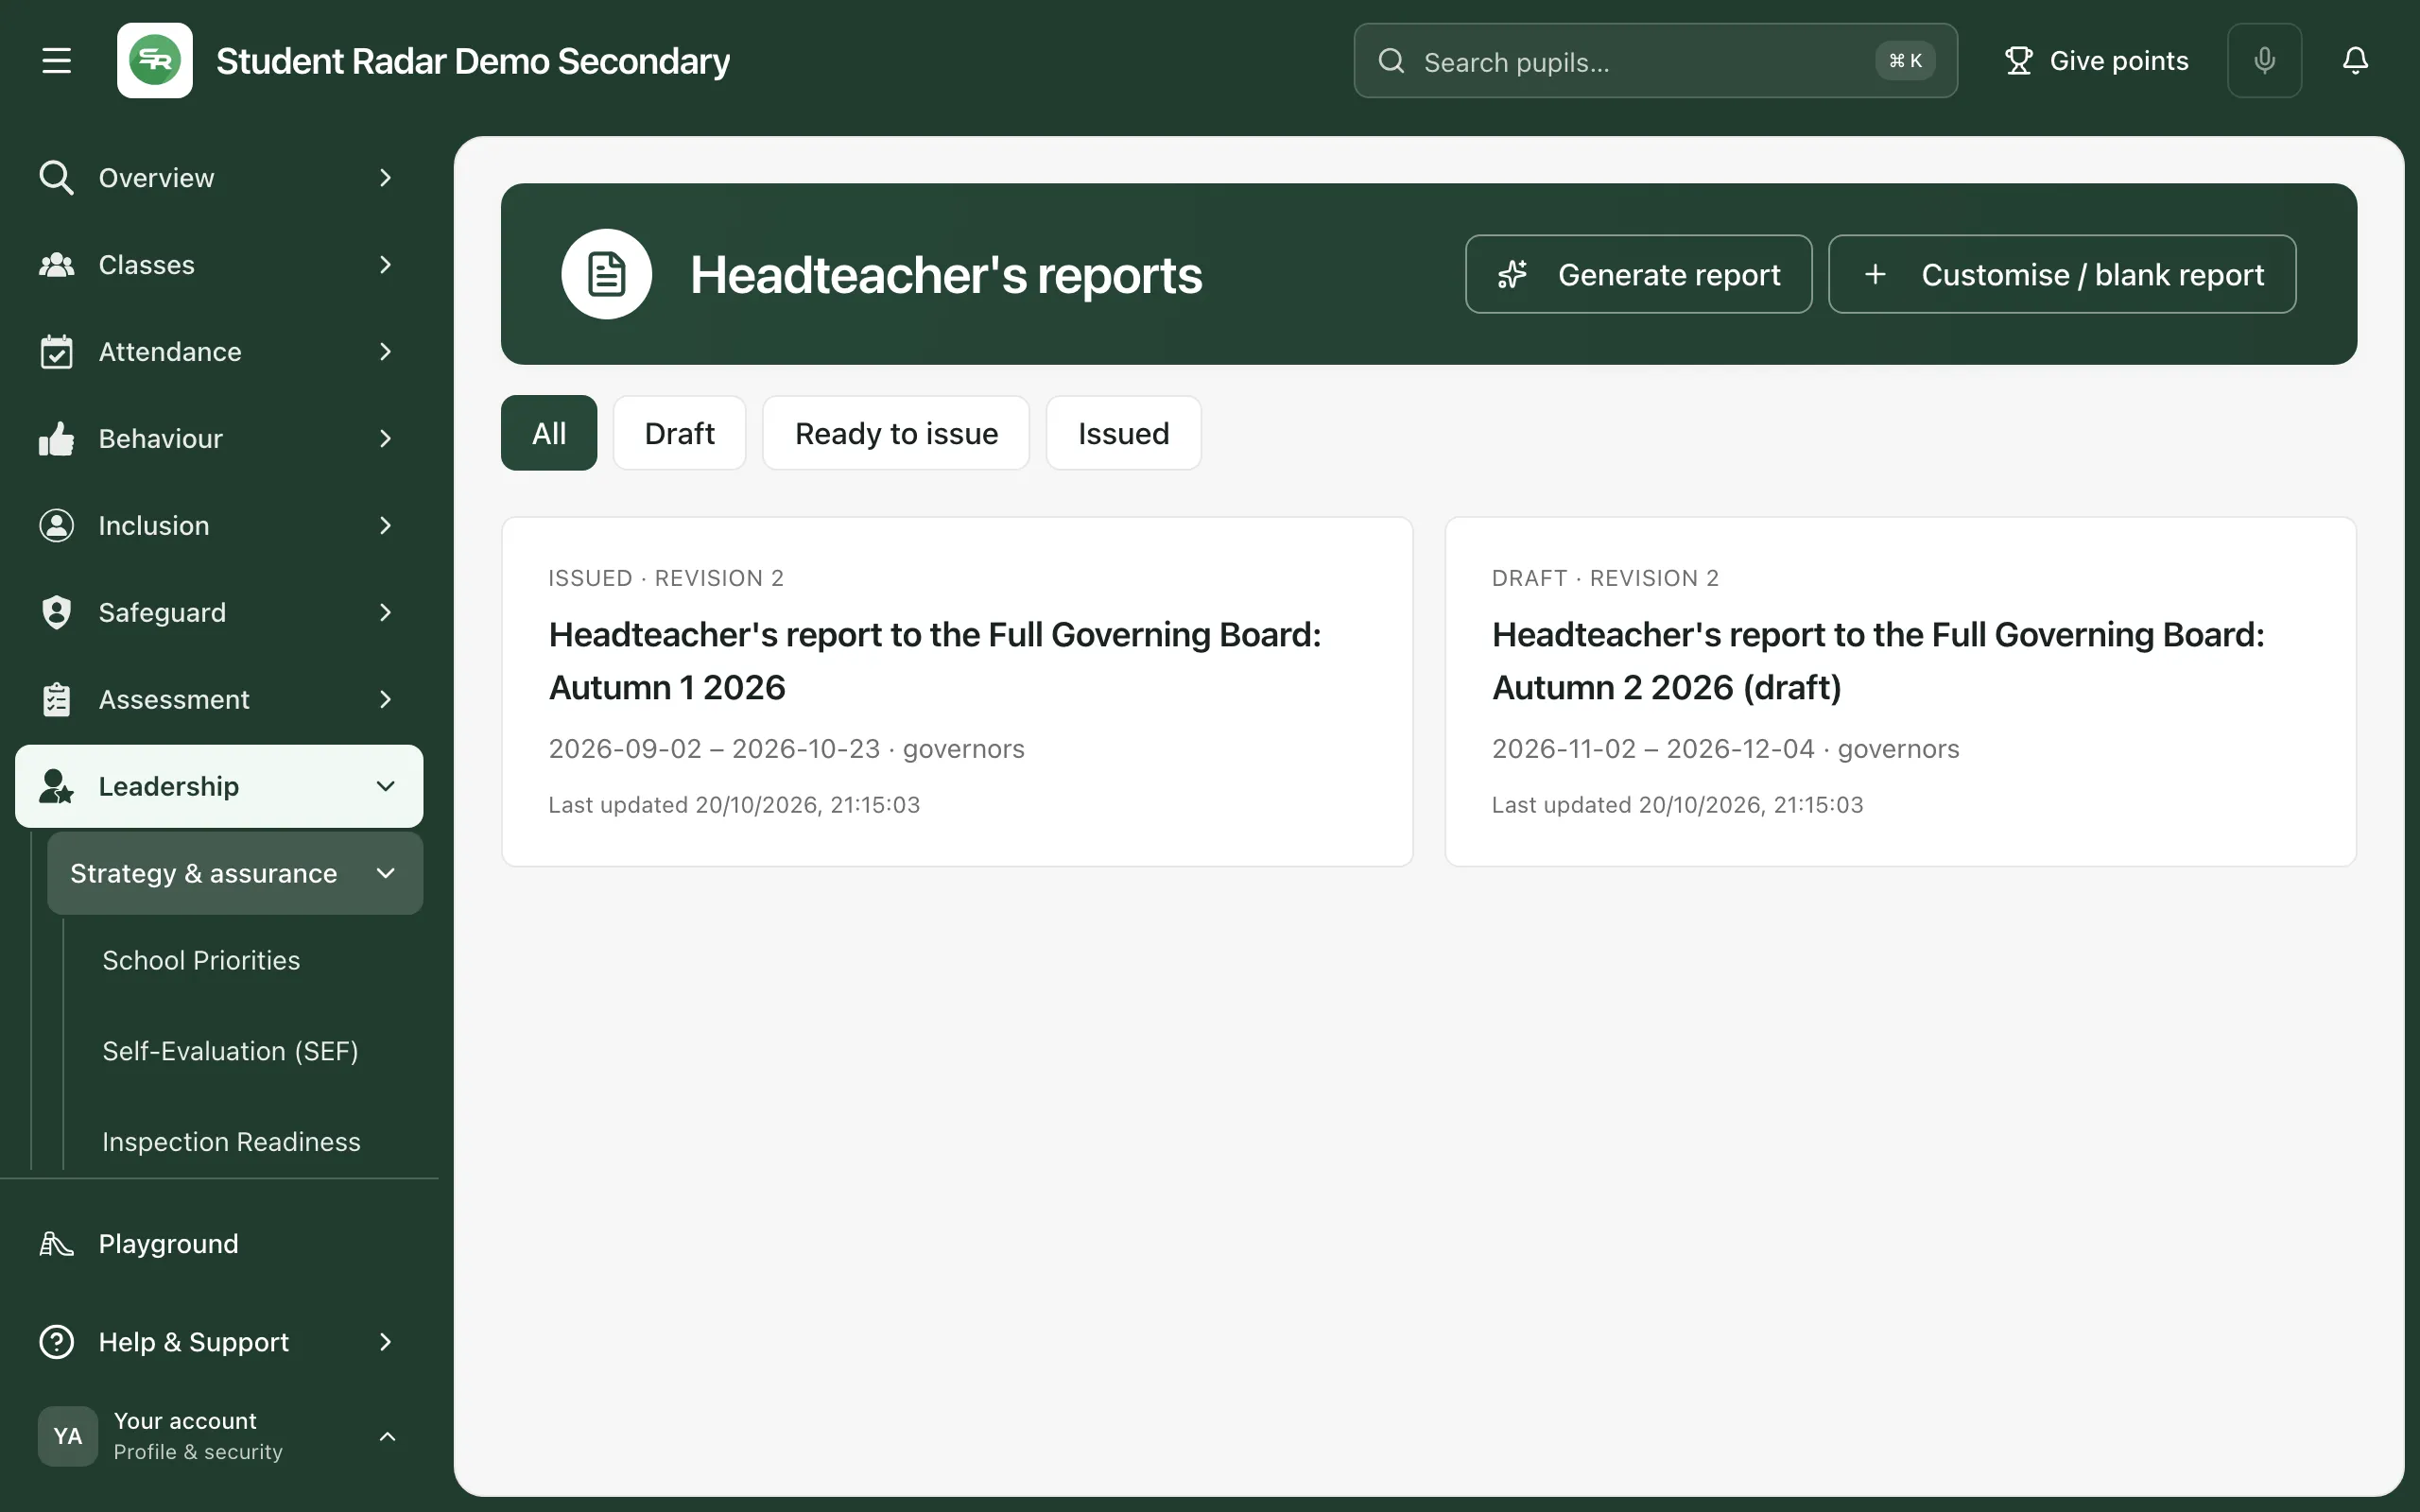2420x1512 pixels.
Task: Toggle the Your account menu chevron
Action: click(387, 1437)
